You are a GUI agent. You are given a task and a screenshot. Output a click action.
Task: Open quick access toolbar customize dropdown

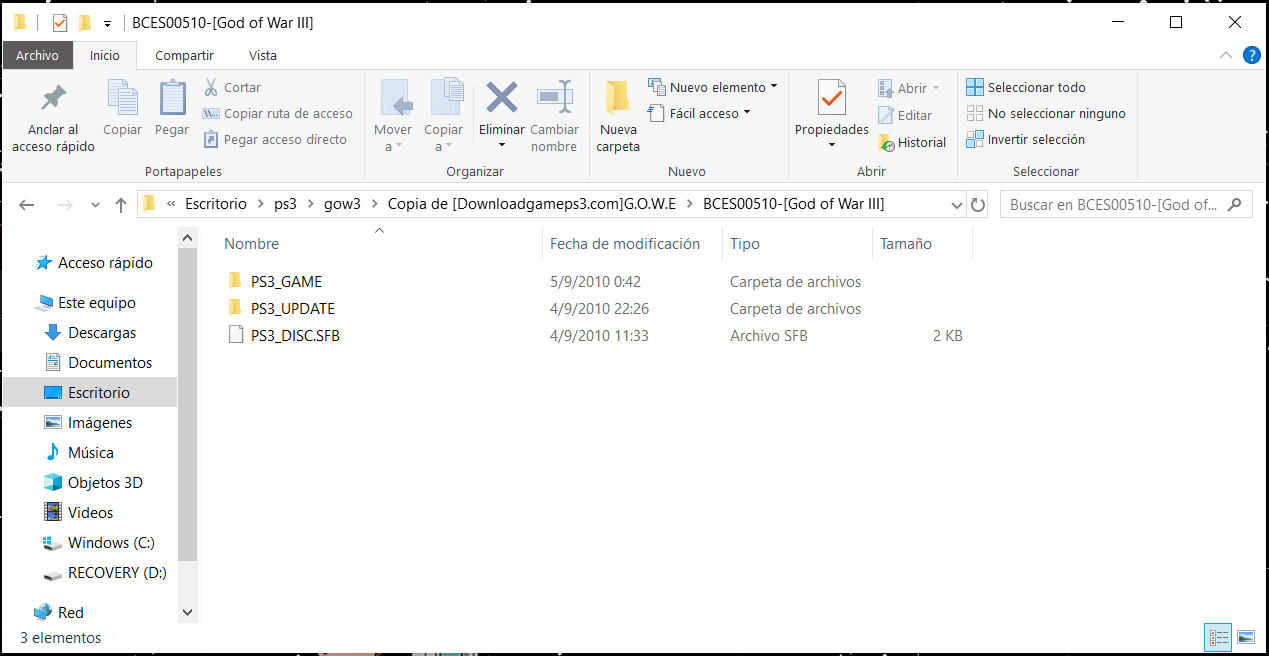[107, 22]
